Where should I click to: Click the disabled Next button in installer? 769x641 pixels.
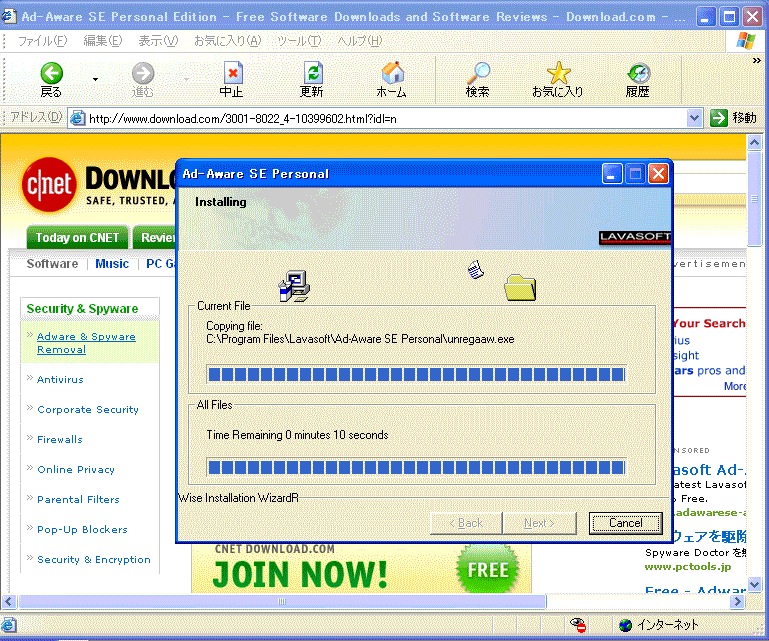tap(539, 523)
